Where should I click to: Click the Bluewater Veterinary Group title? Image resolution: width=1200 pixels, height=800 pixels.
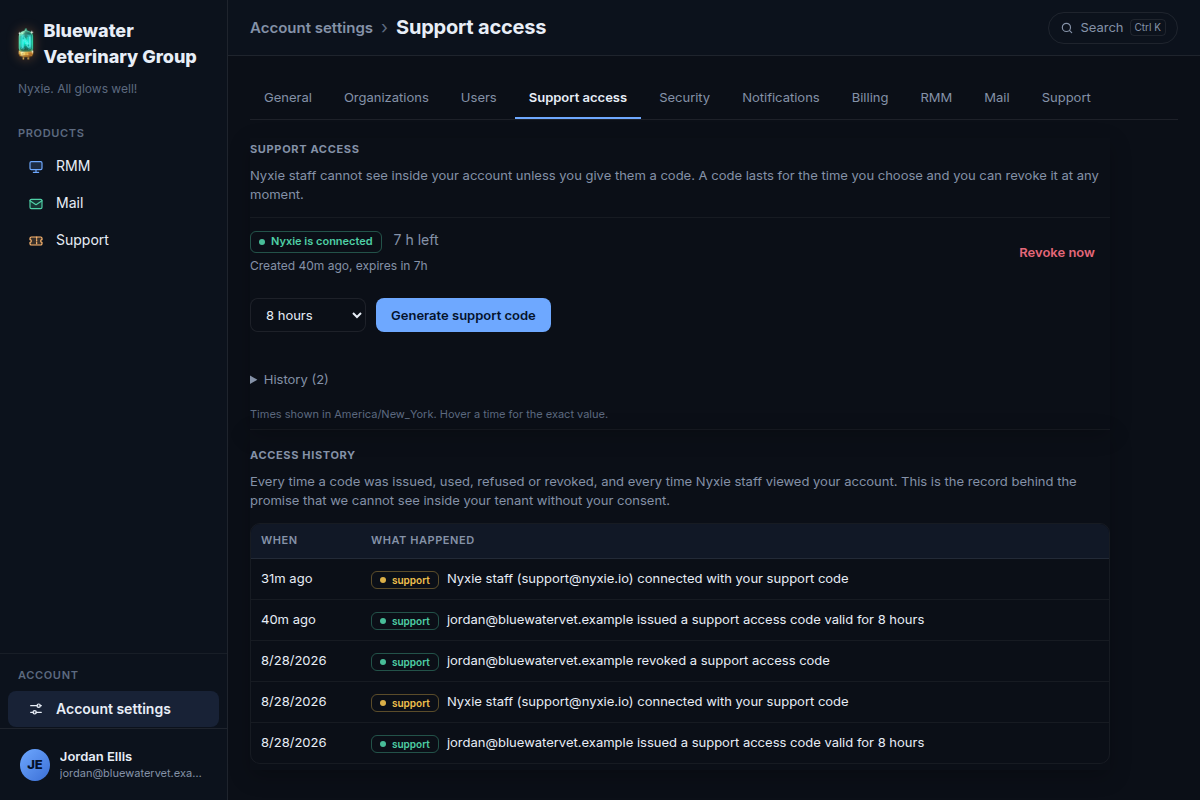pyautogui.click(x=120, y=44)
